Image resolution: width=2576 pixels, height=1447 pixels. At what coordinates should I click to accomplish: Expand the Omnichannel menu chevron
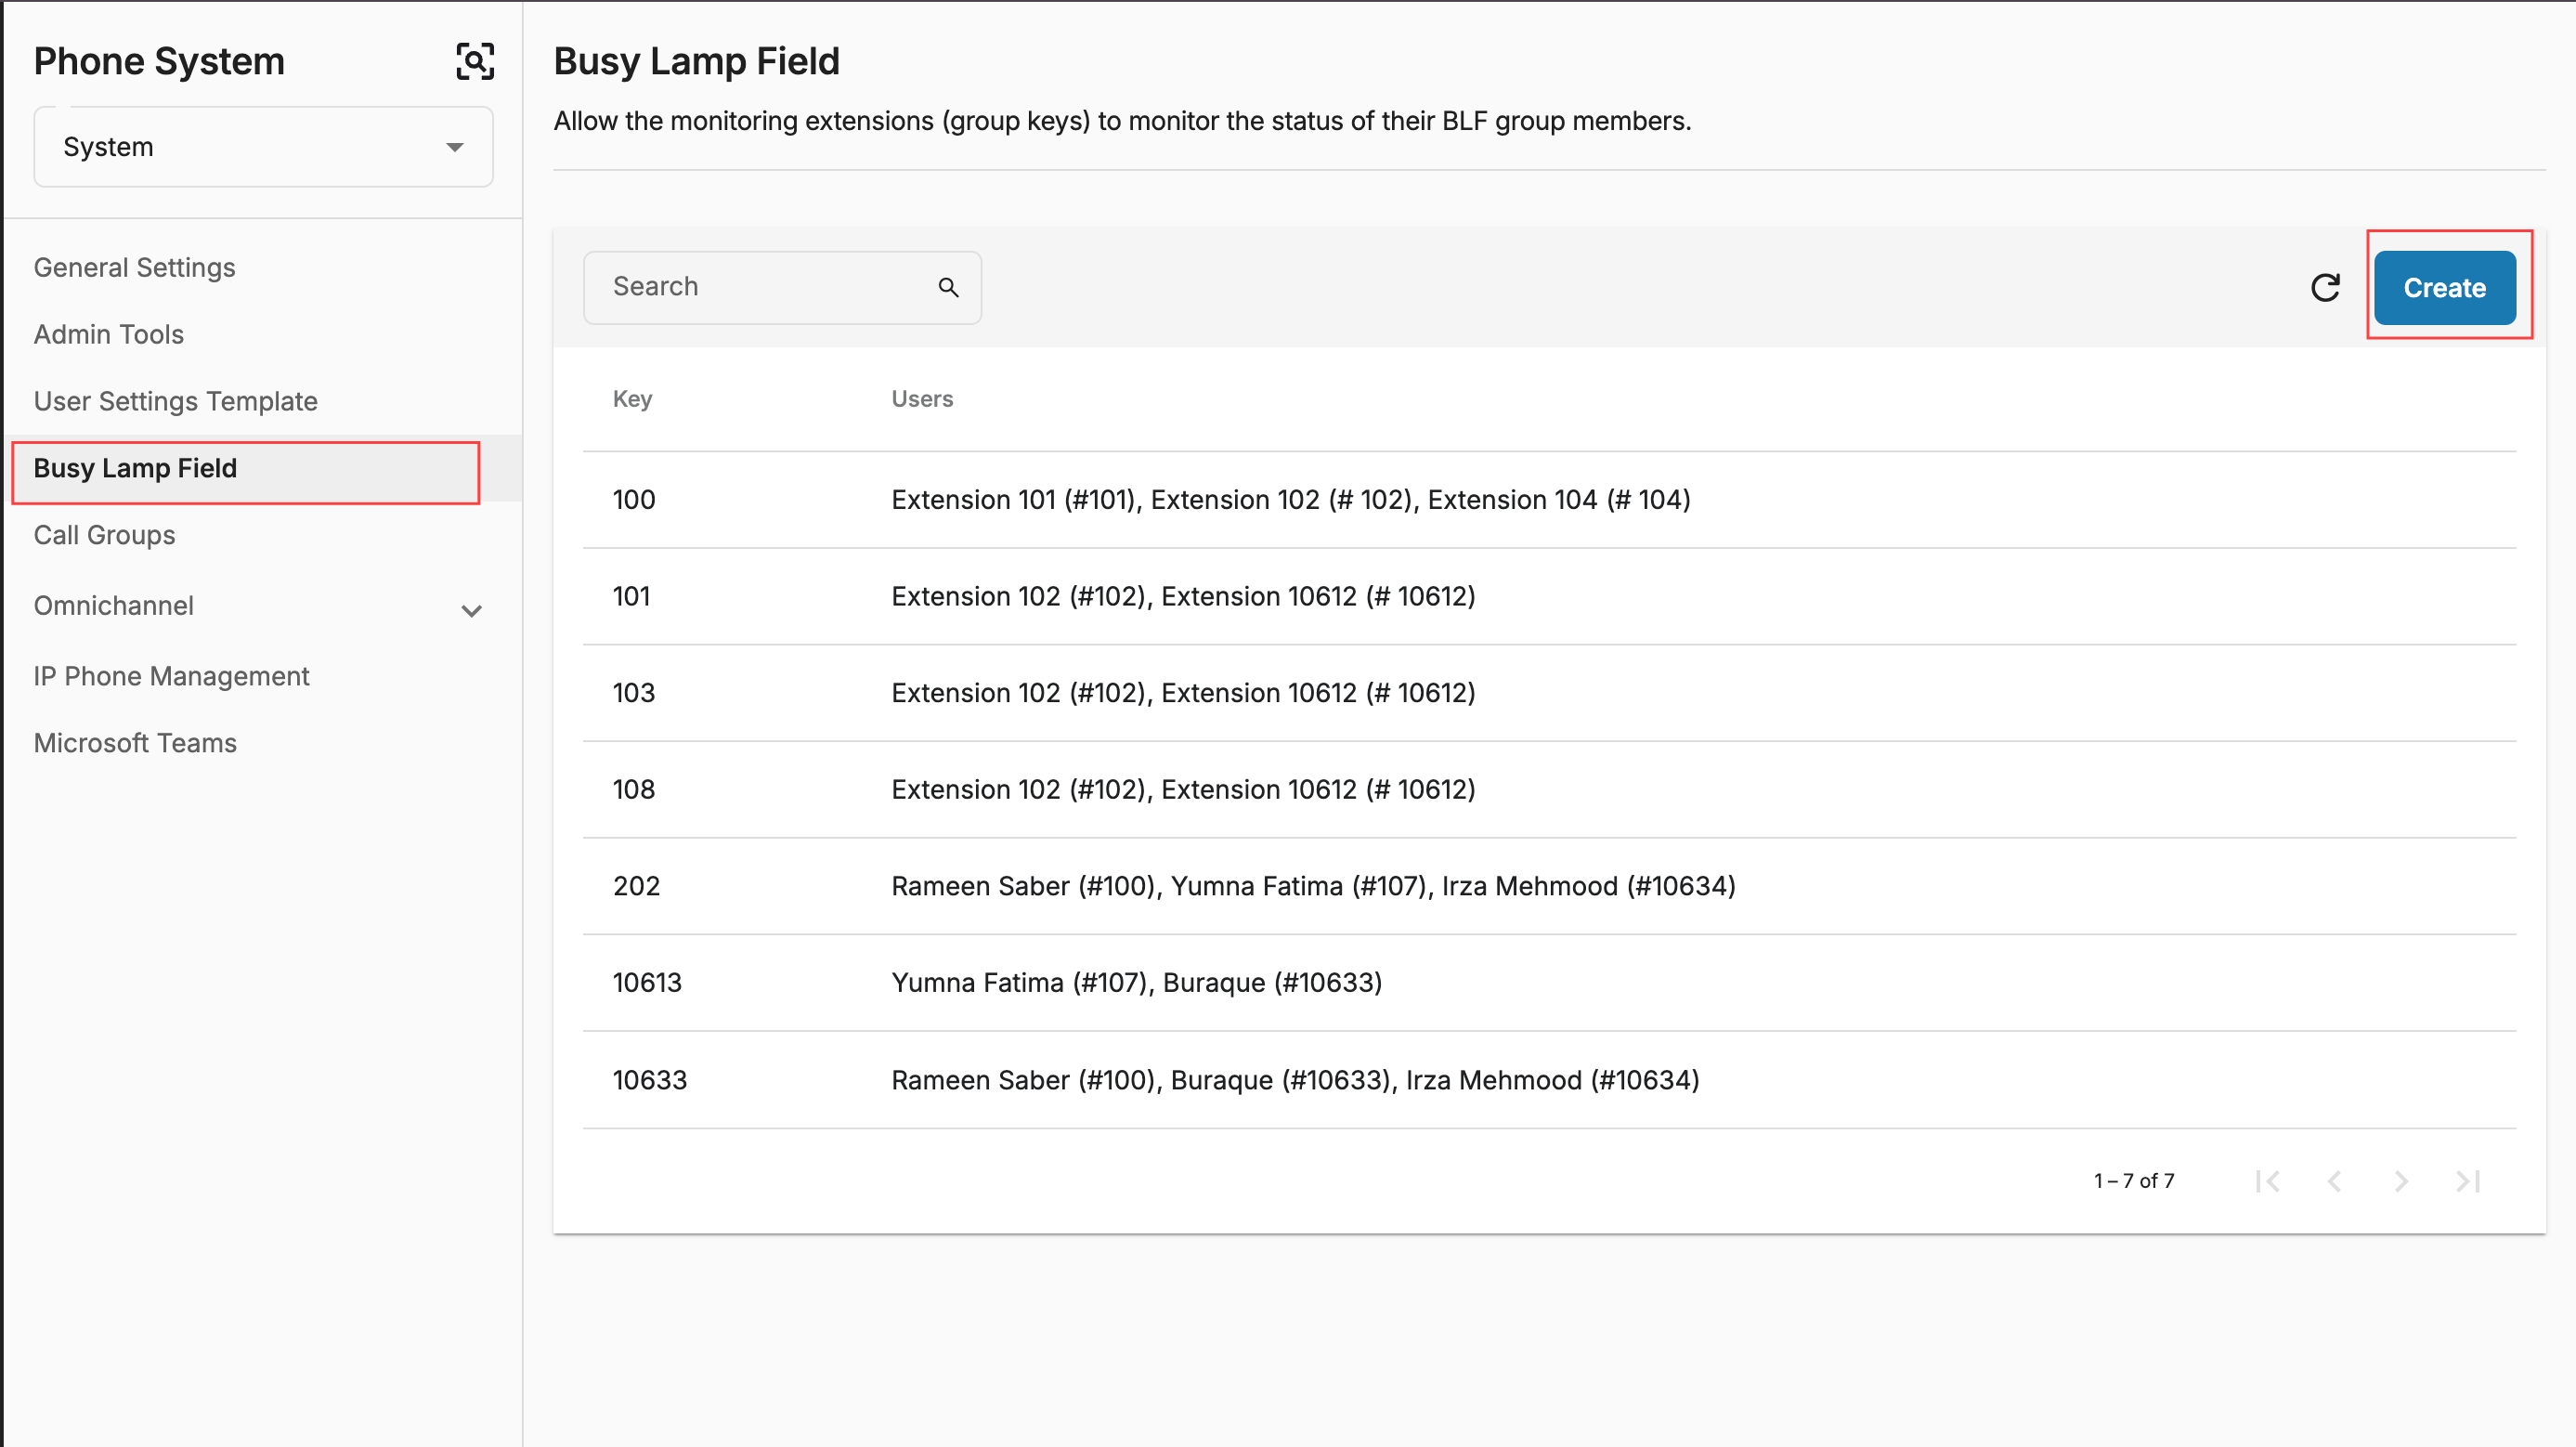pos(472,610)
